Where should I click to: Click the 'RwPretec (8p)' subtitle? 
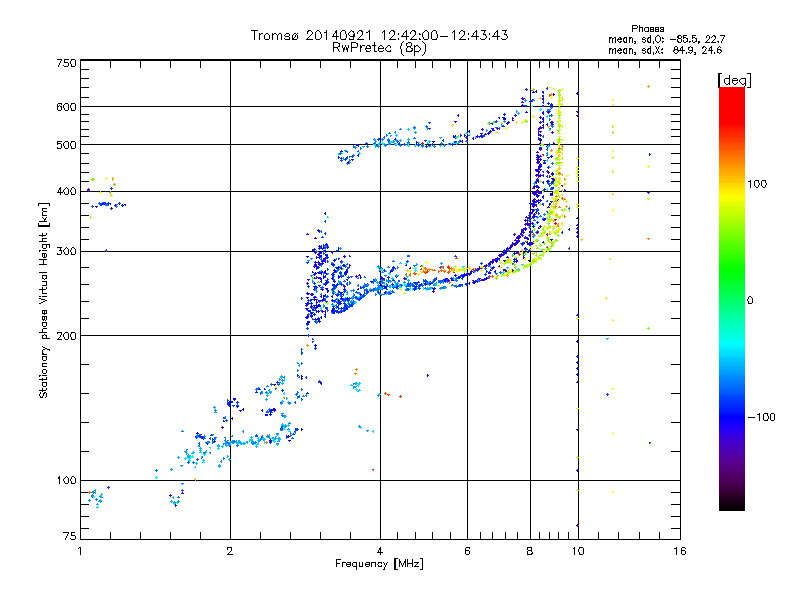(x=379, y=48)
